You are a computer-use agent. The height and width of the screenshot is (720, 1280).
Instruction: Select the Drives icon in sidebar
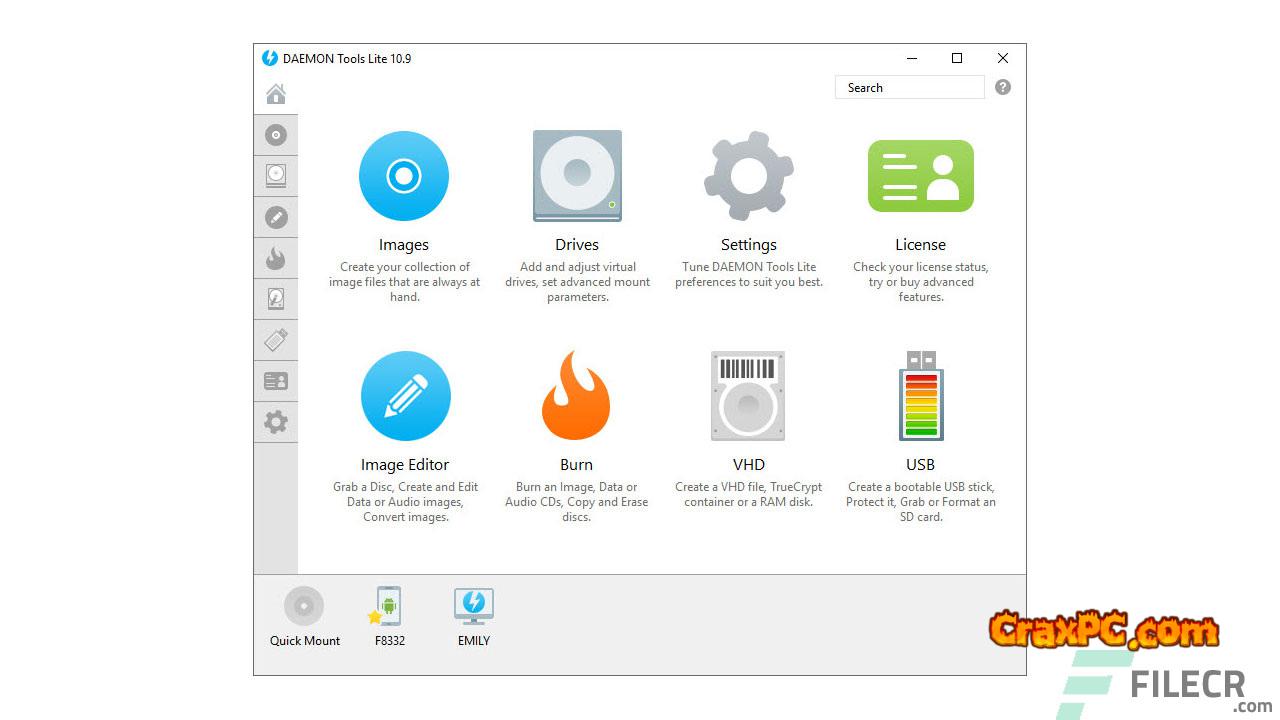276,176
